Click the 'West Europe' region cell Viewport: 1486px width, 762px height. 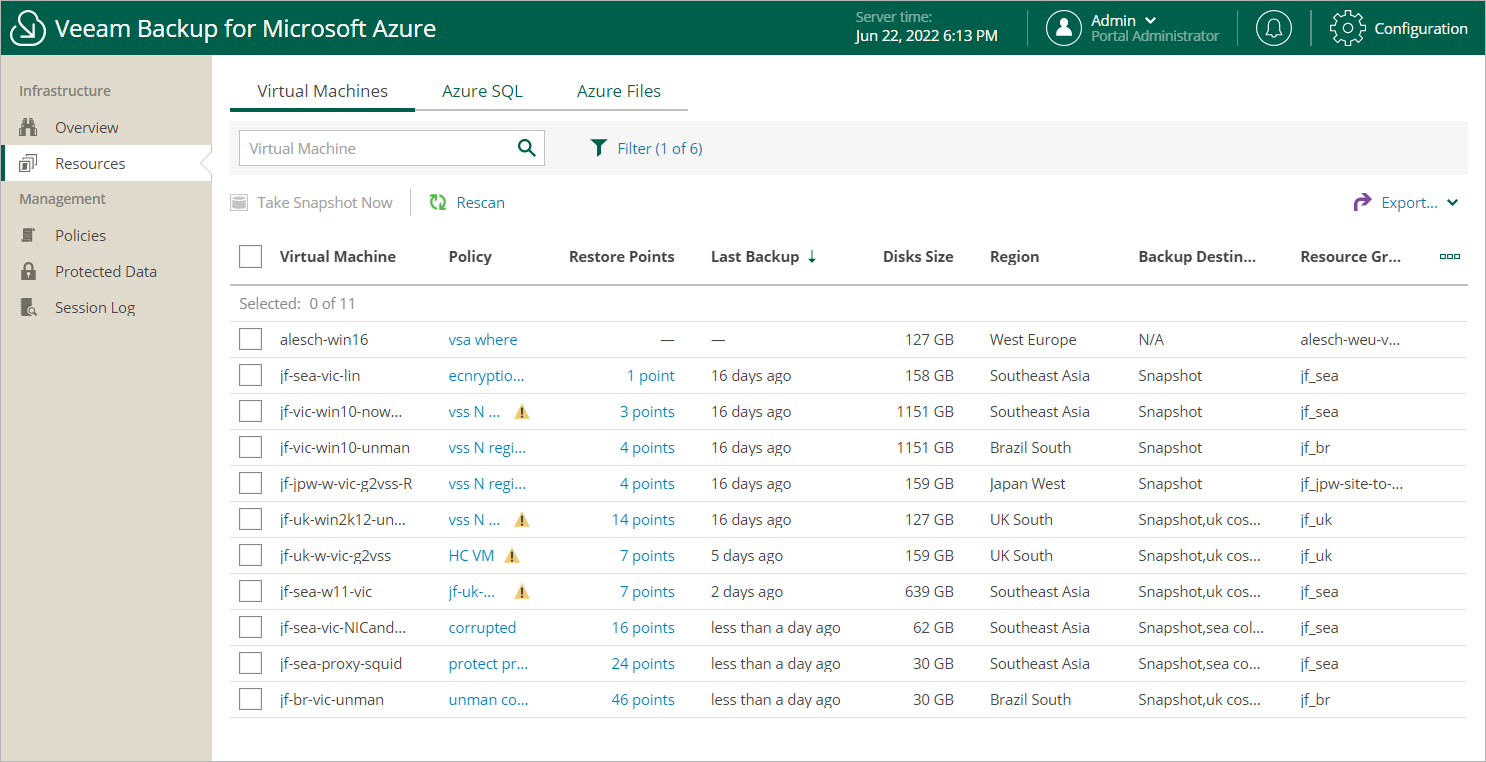coord(1033,339)
